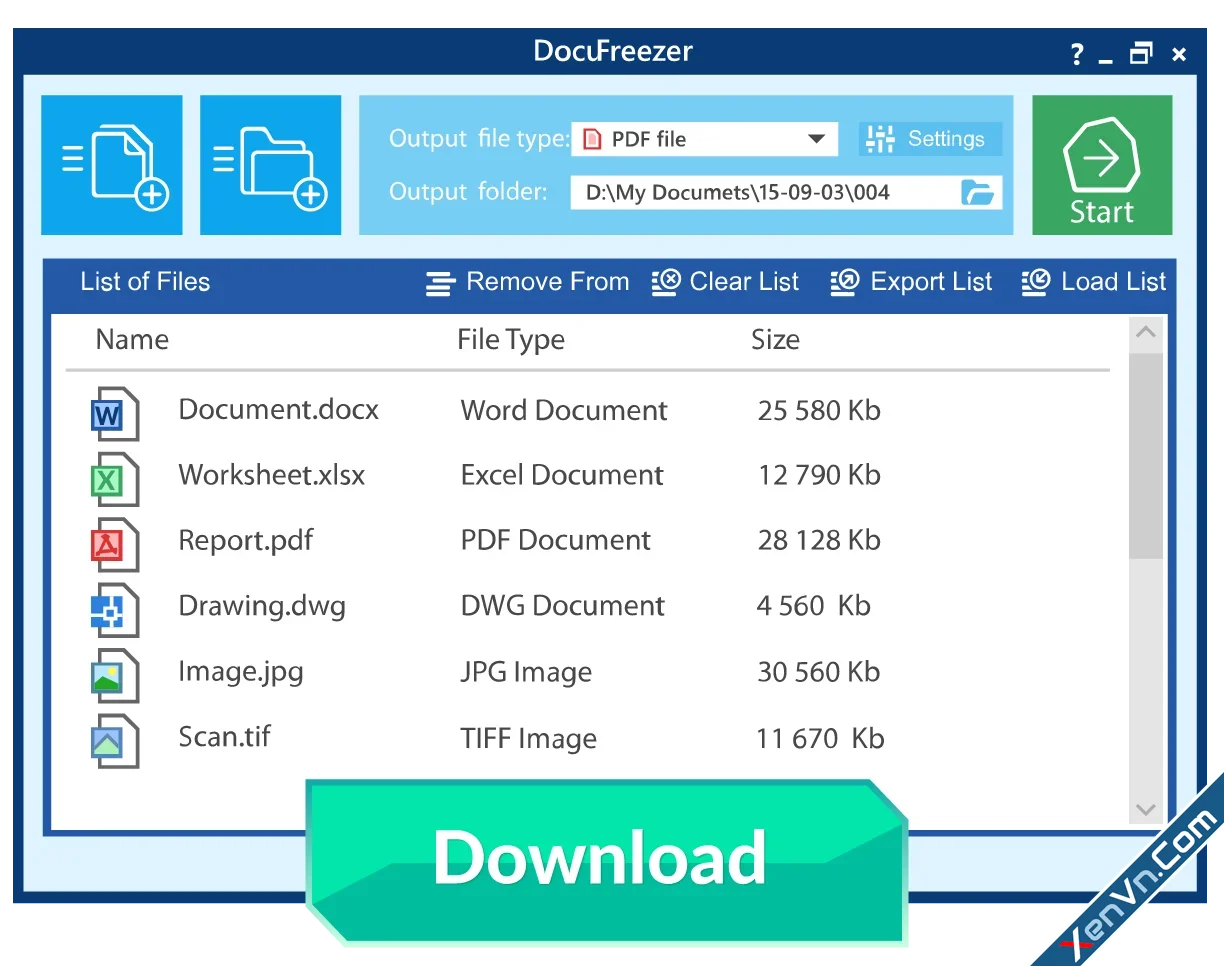The height and width of the screenshot is (966, 1224).
Task: Click Remove From in the list toolbar
Action: click(x=528, y=282)
